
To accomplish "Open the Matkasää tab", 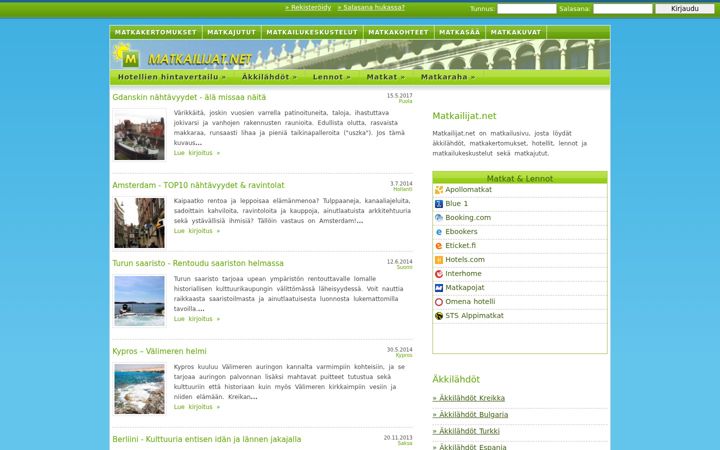I will 459,32.
